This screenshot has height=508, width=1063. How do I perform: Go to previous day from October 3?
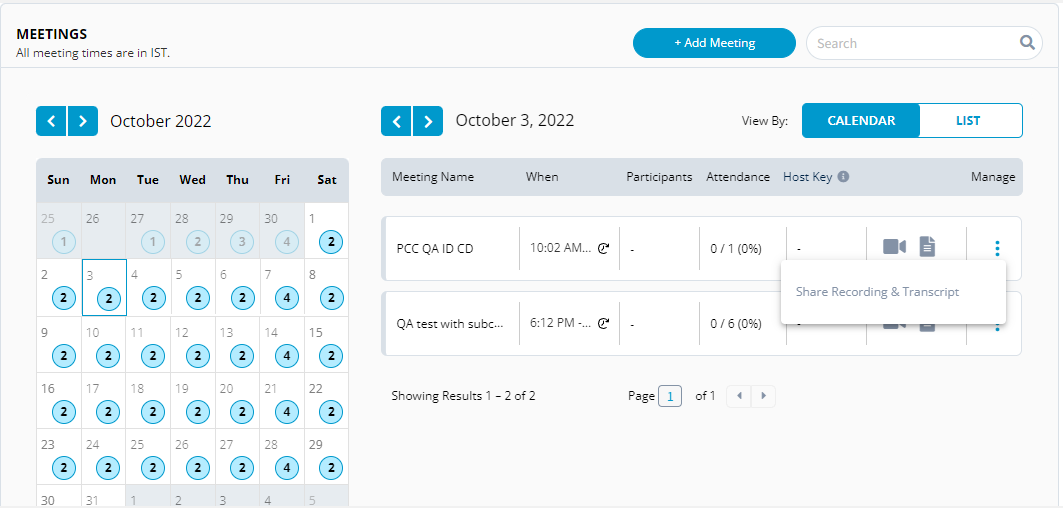[x=396, y=121]
